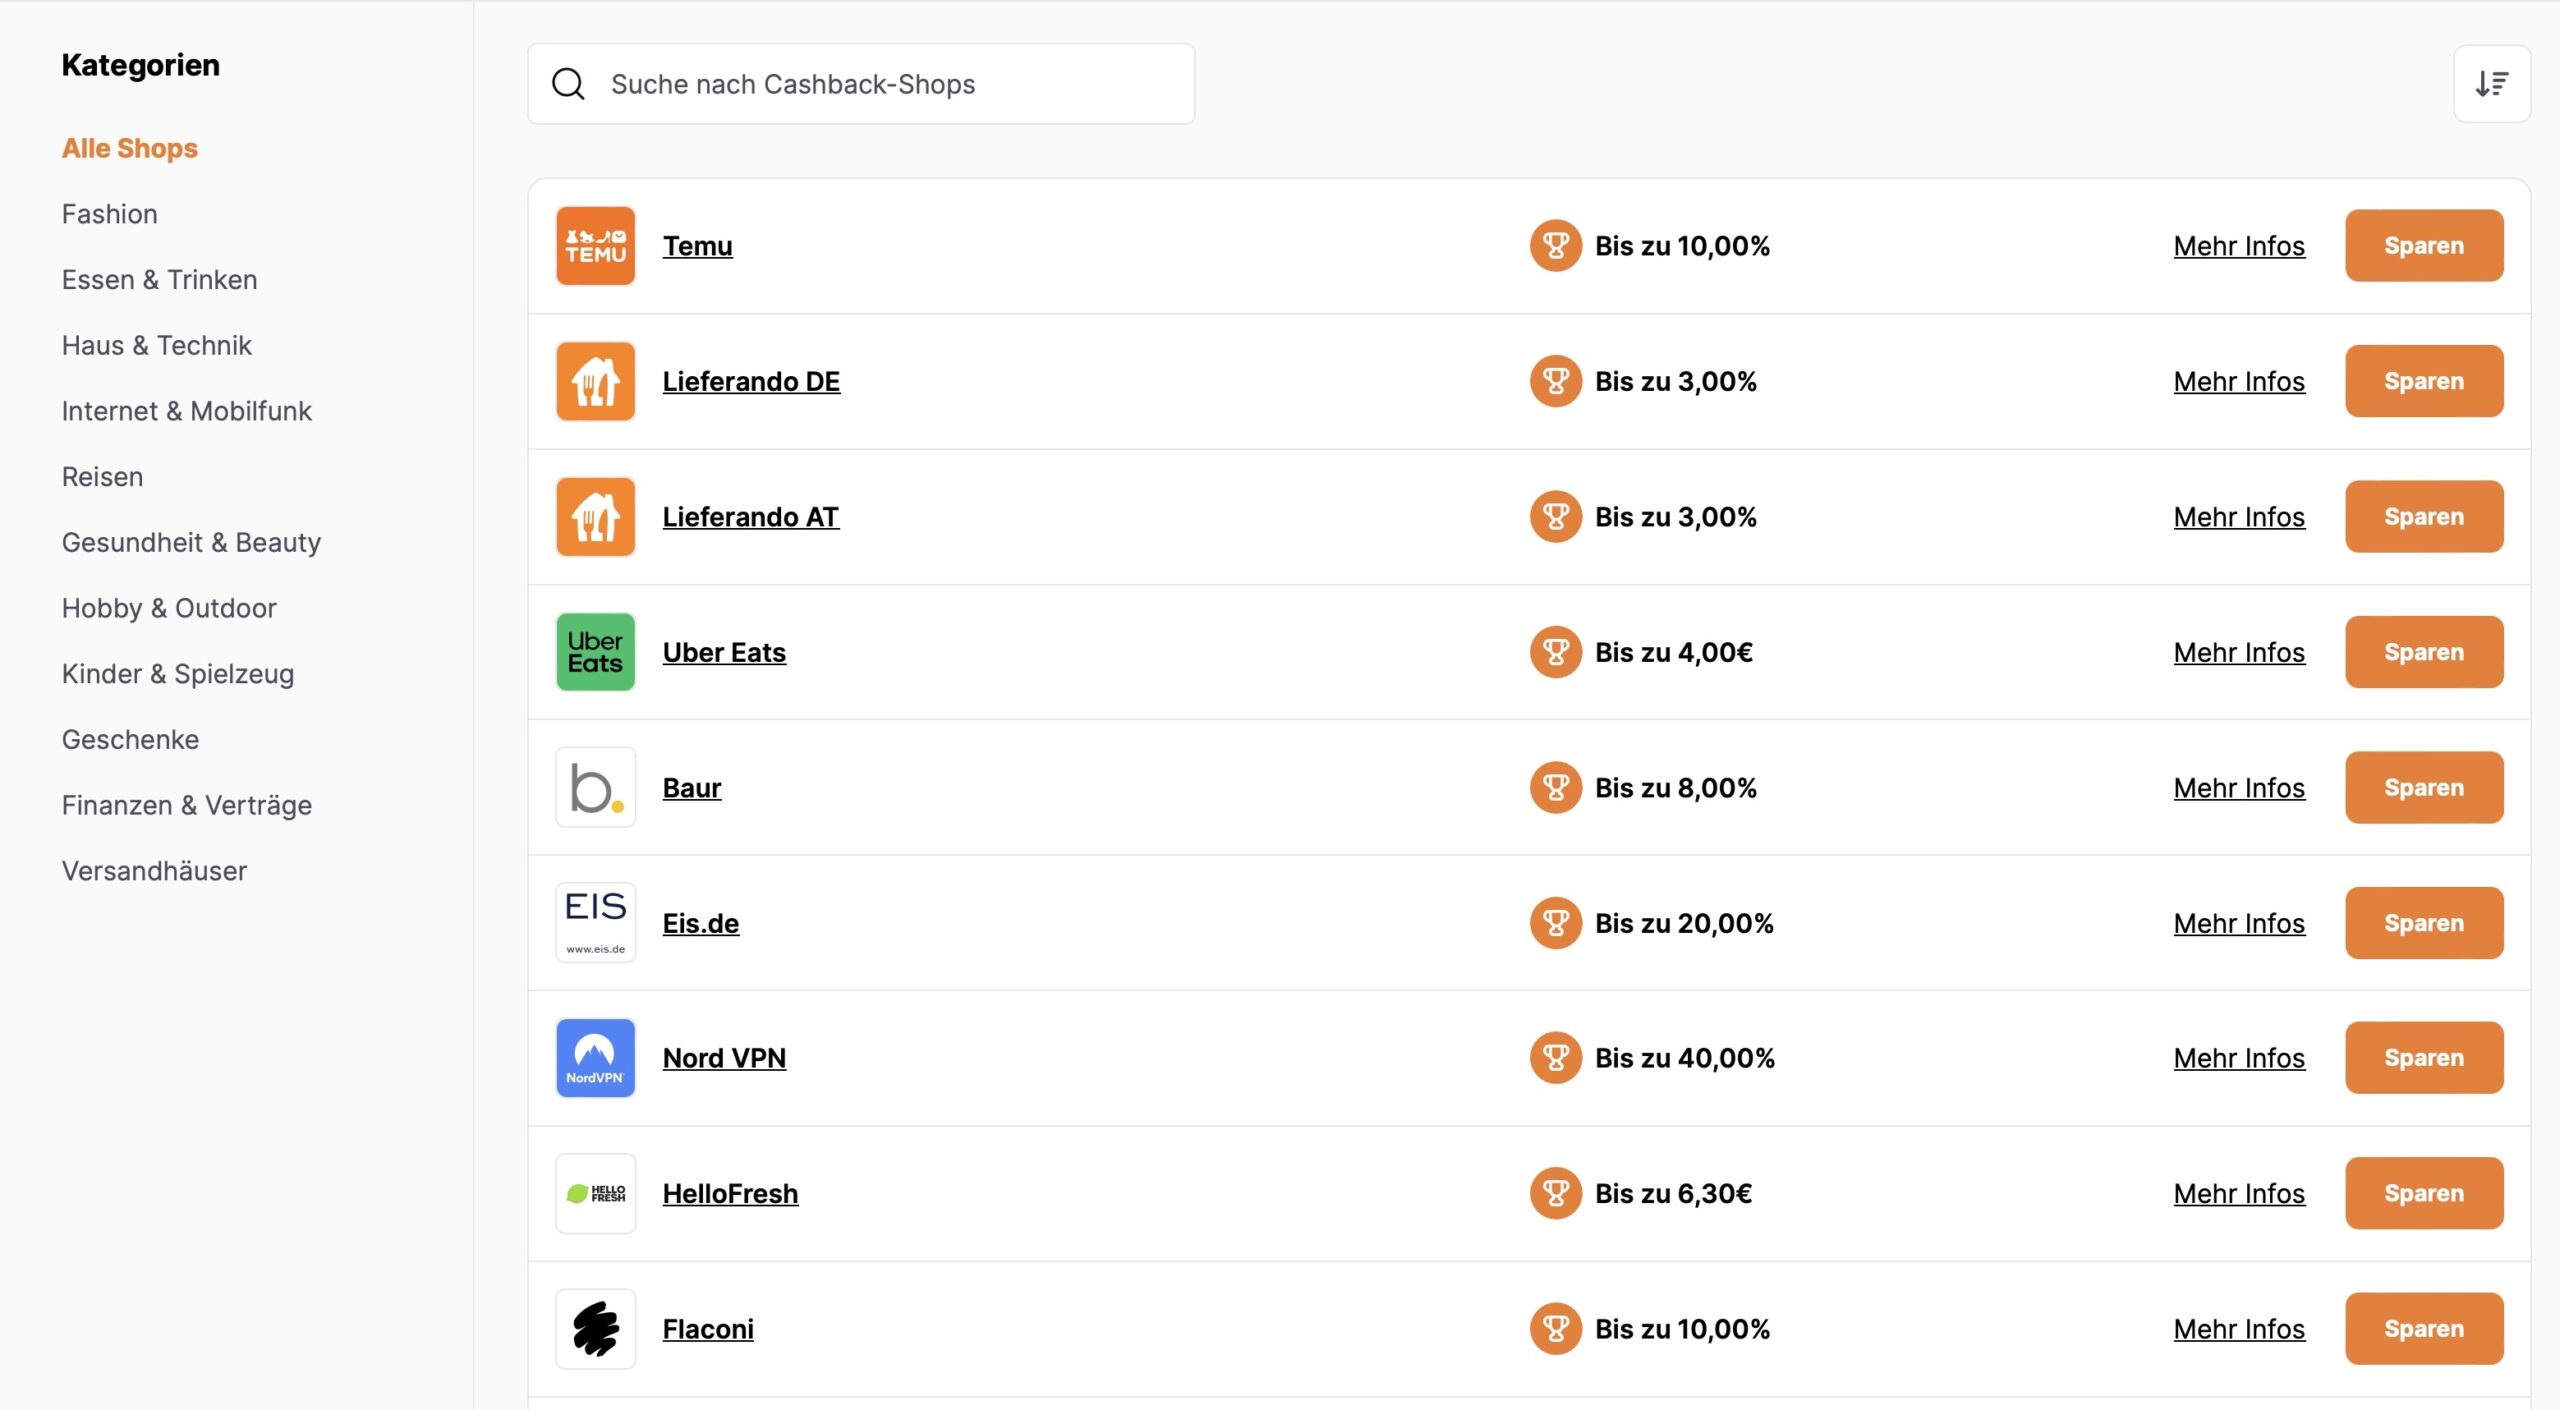Click Mehr Infos for Eis.de
This screenshot has width=2560, height=1410.
point(2239,923)
